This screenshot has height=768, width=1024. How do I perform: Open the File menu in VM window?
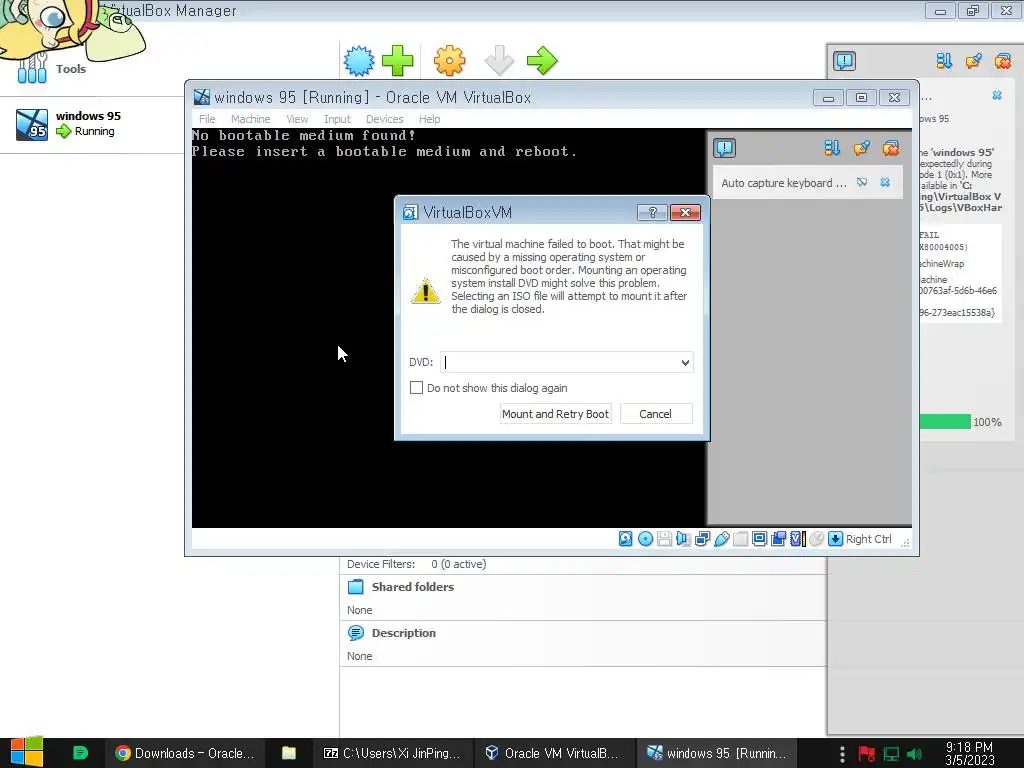(x=207, y=119)
